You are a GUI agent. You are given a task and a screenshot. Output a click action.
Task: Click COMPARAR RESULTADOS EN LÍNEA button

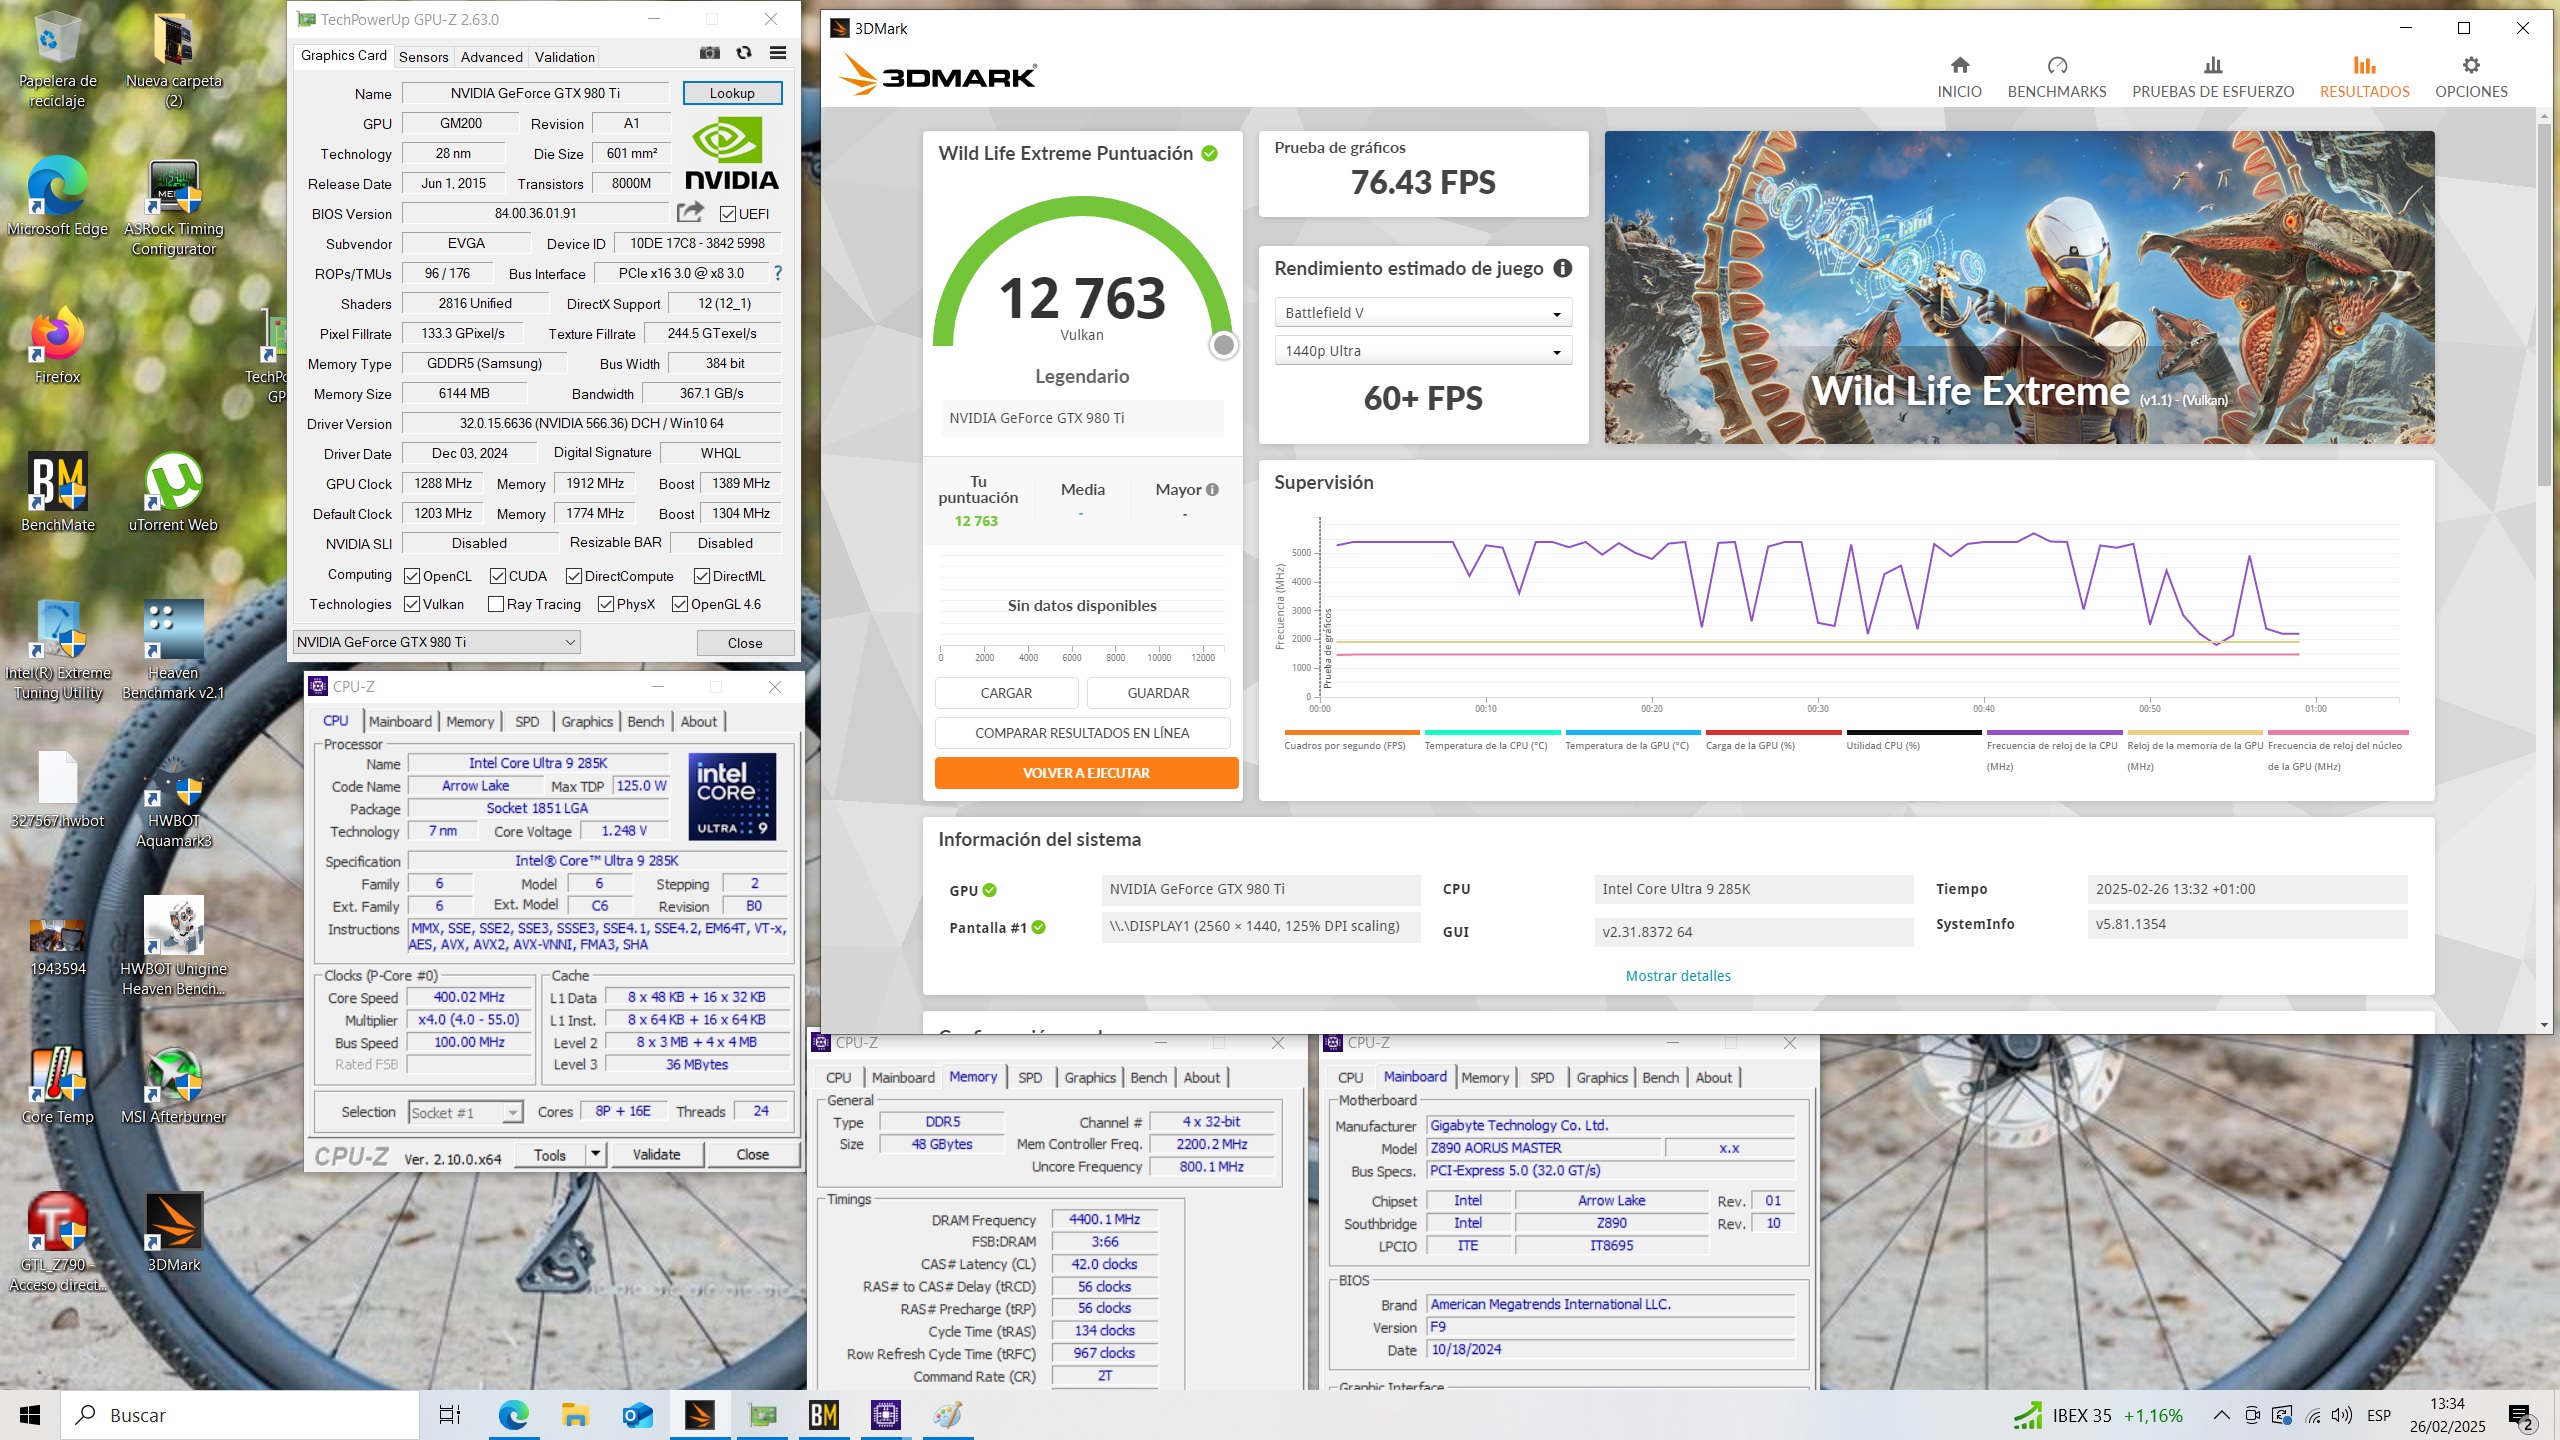[1082, 733]
